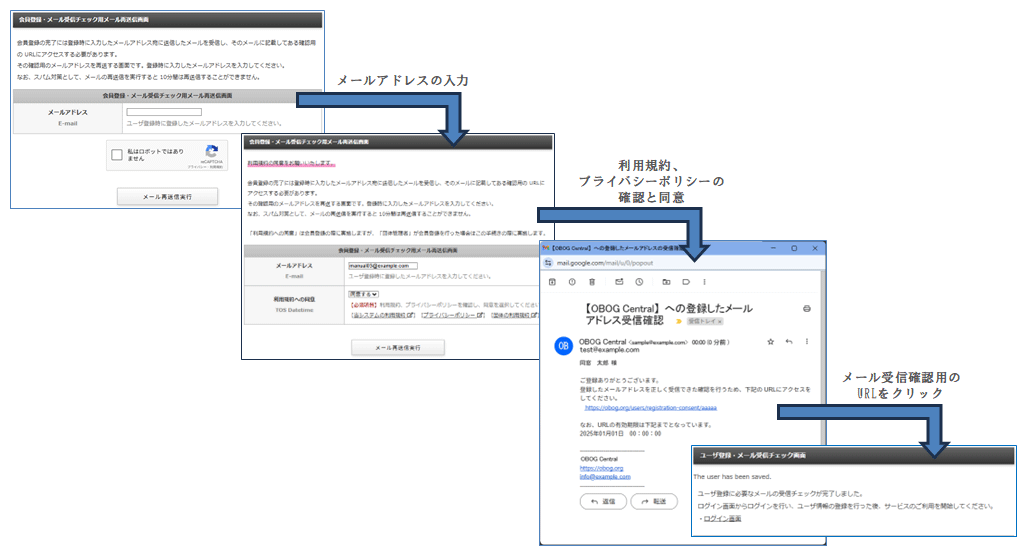Click the Gmail popup vertical scrollbar

823,357
